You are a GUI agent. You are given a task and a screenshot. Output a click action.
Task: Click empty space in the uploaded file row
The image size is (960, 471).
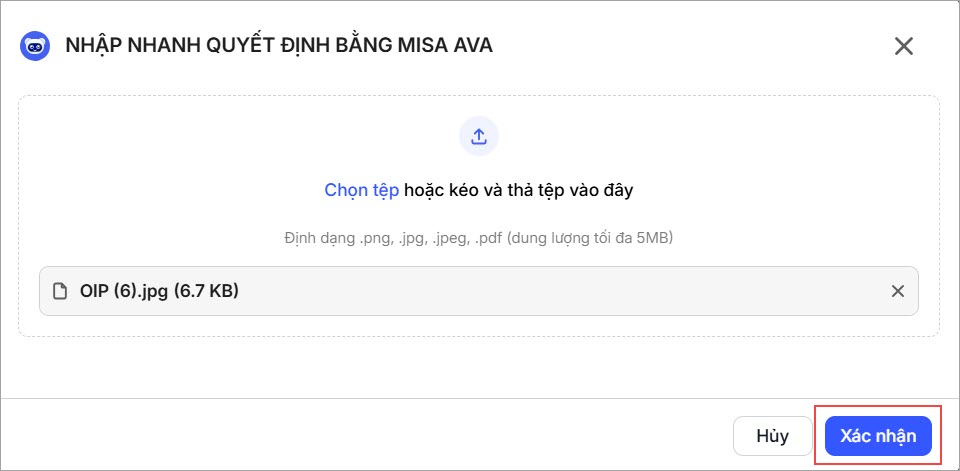[560, 291]
